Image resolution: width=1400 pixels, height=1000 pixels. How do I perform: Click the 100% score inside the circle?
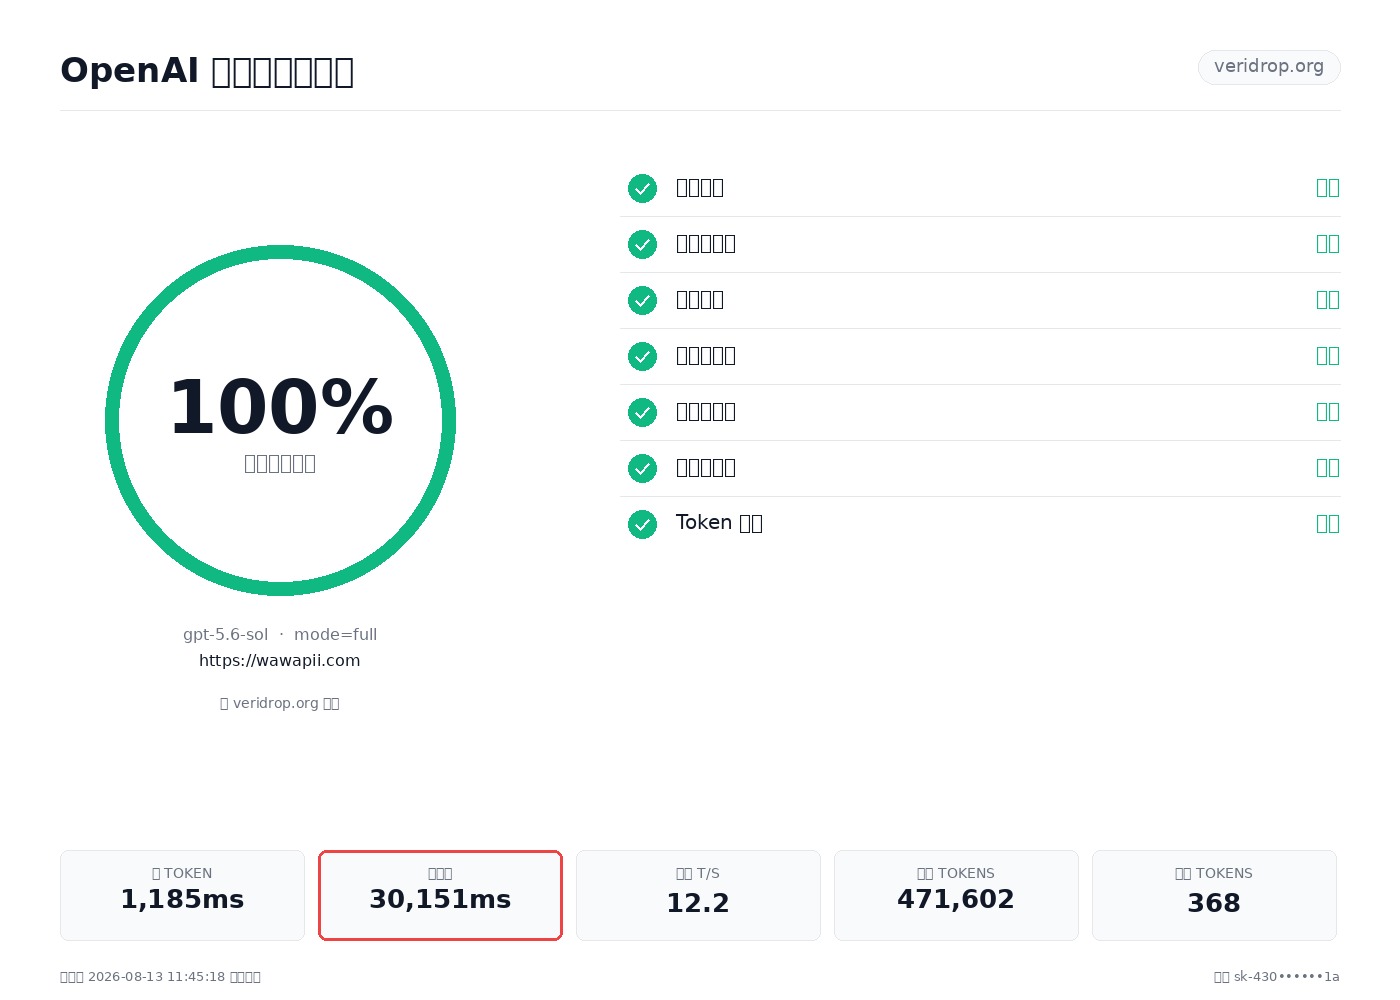coord(280,407)
